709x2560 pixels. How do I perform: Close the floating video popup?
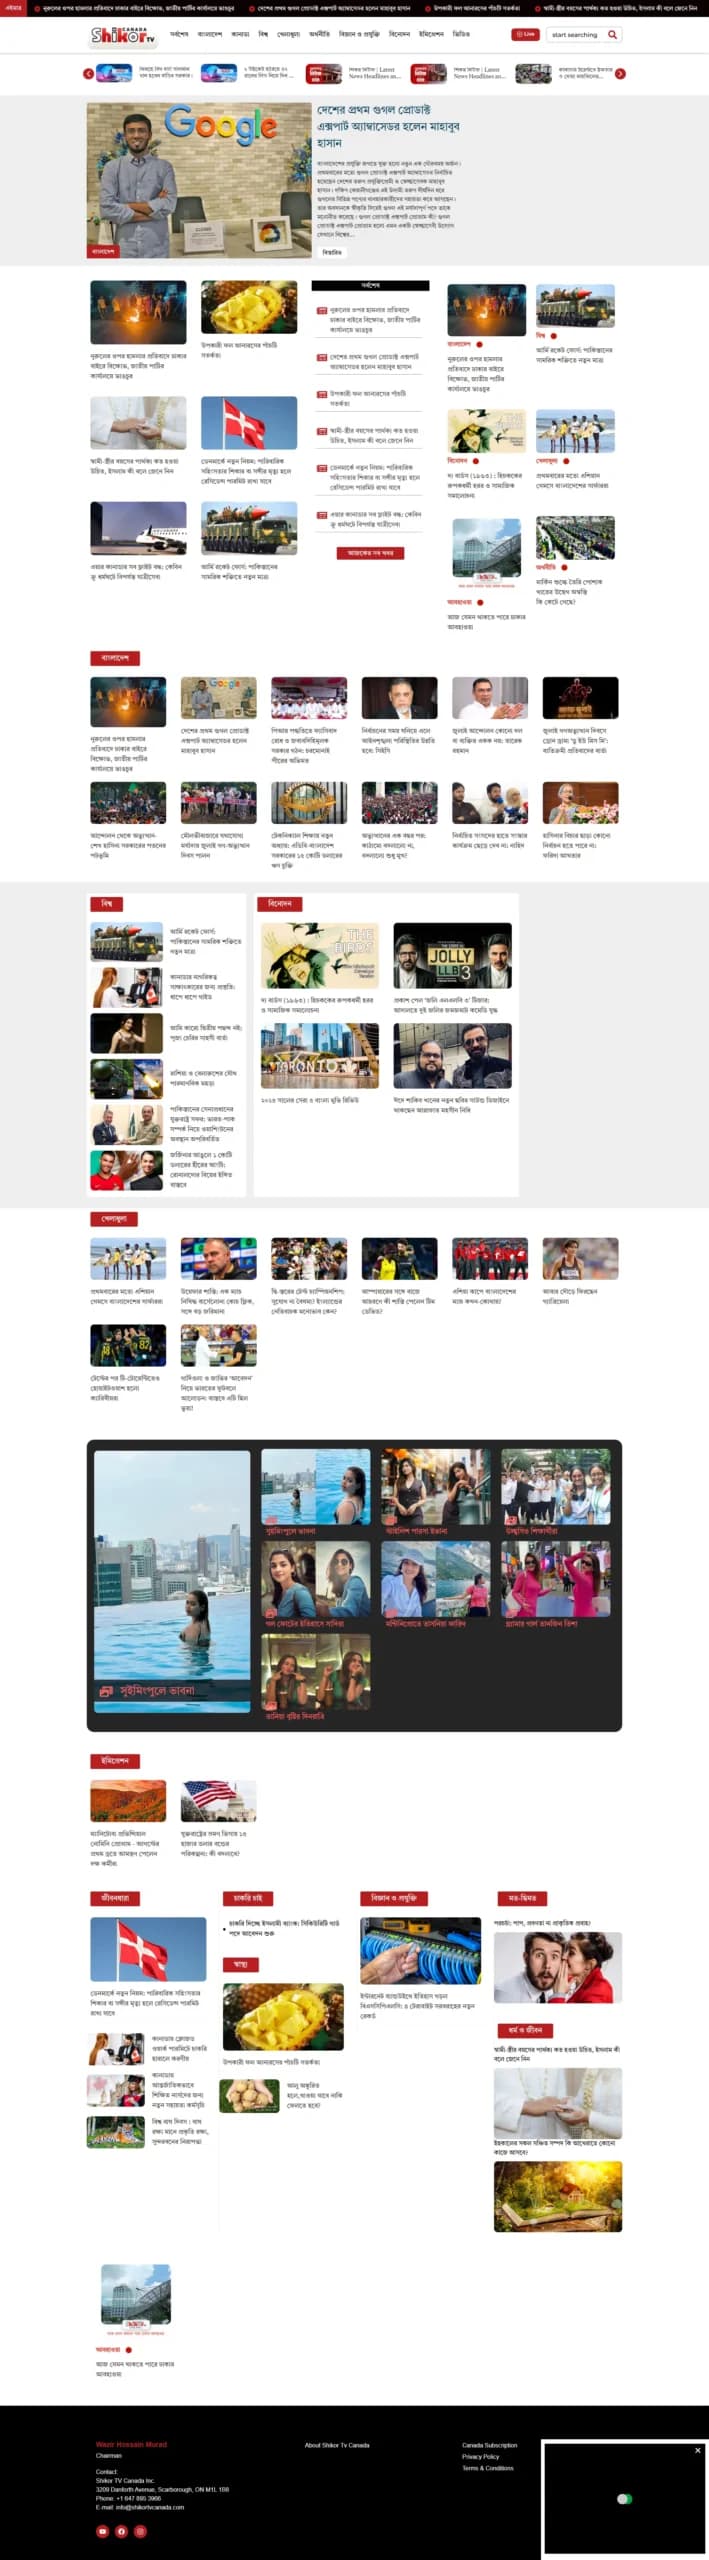point(698,2450)
